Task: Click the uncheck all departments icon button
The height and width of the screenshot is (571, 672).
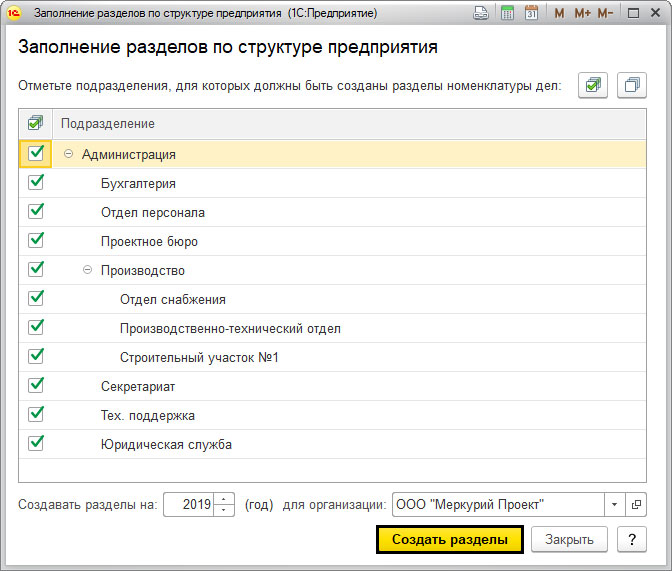Action: coord(632,85)
